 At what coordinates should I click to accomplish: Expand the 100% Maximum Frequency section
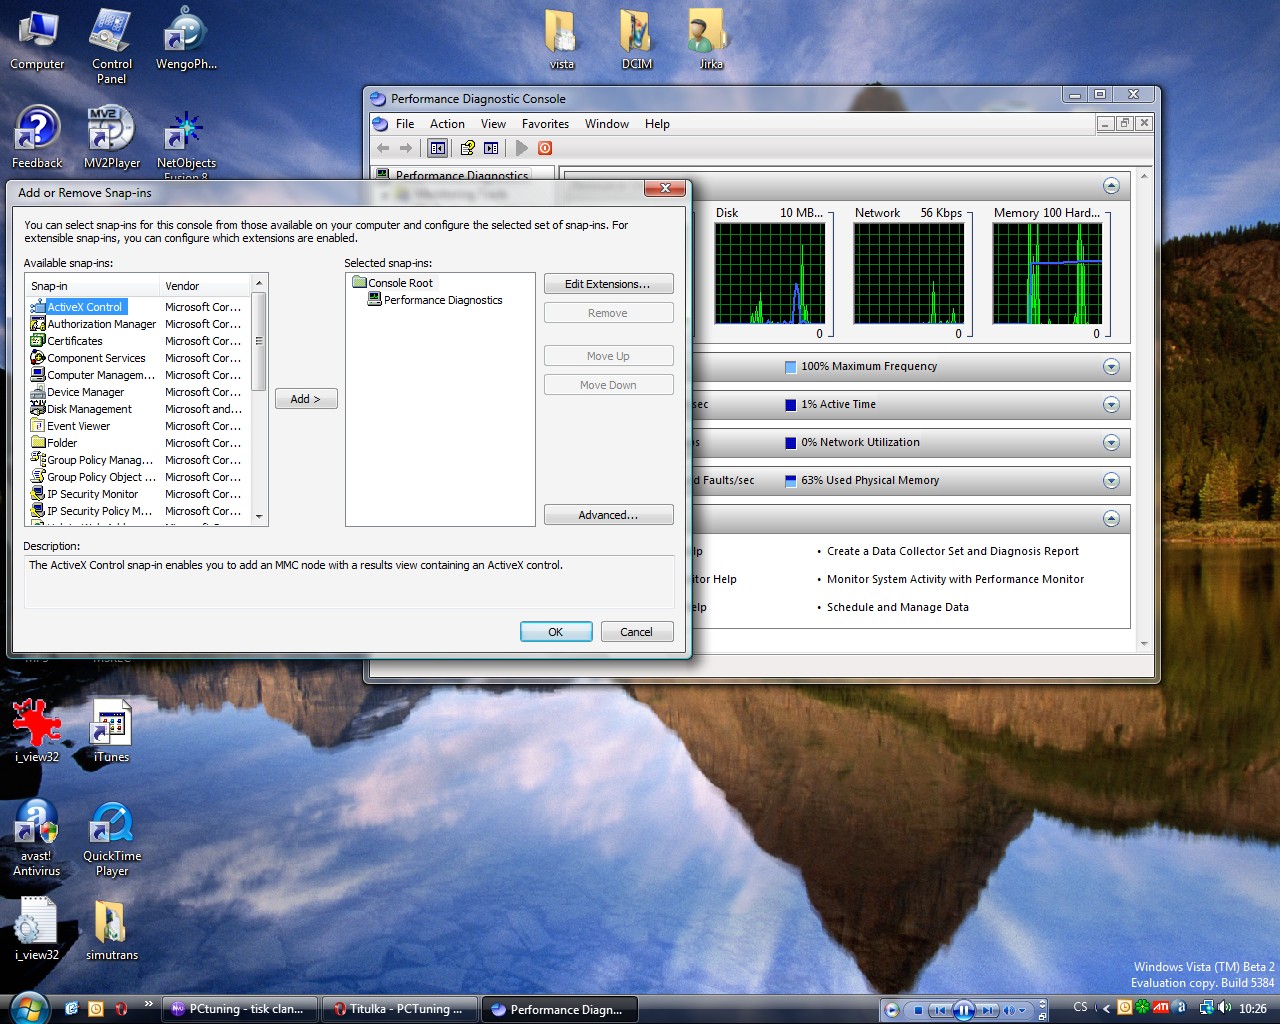click(1111, 367)
